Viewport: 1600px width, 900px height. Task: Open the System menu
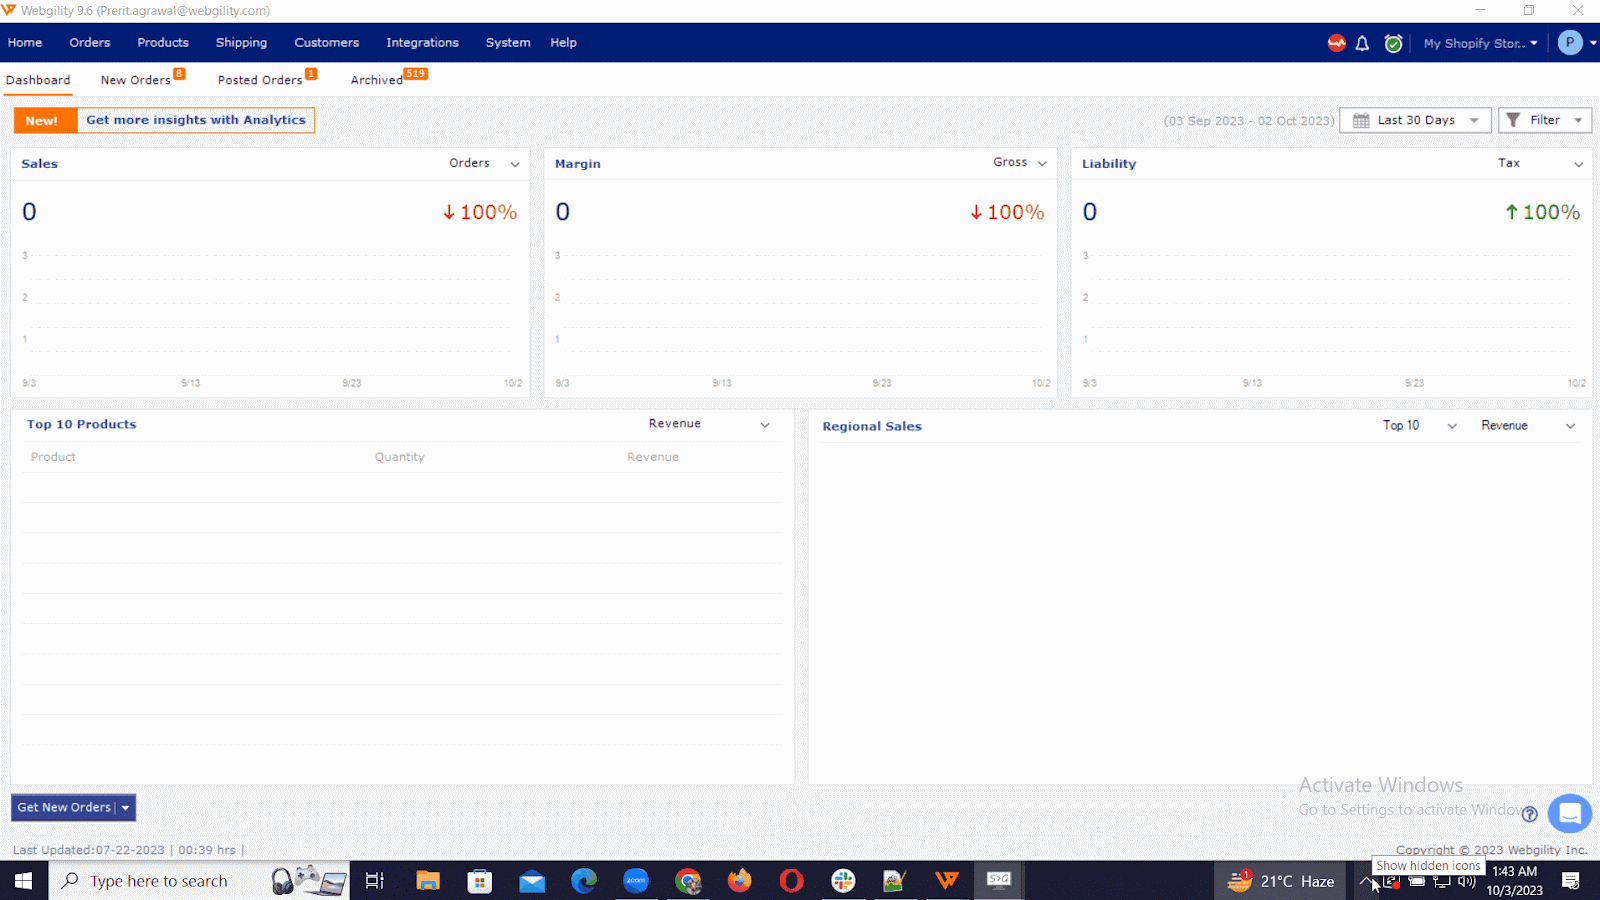tap(508, 43)
